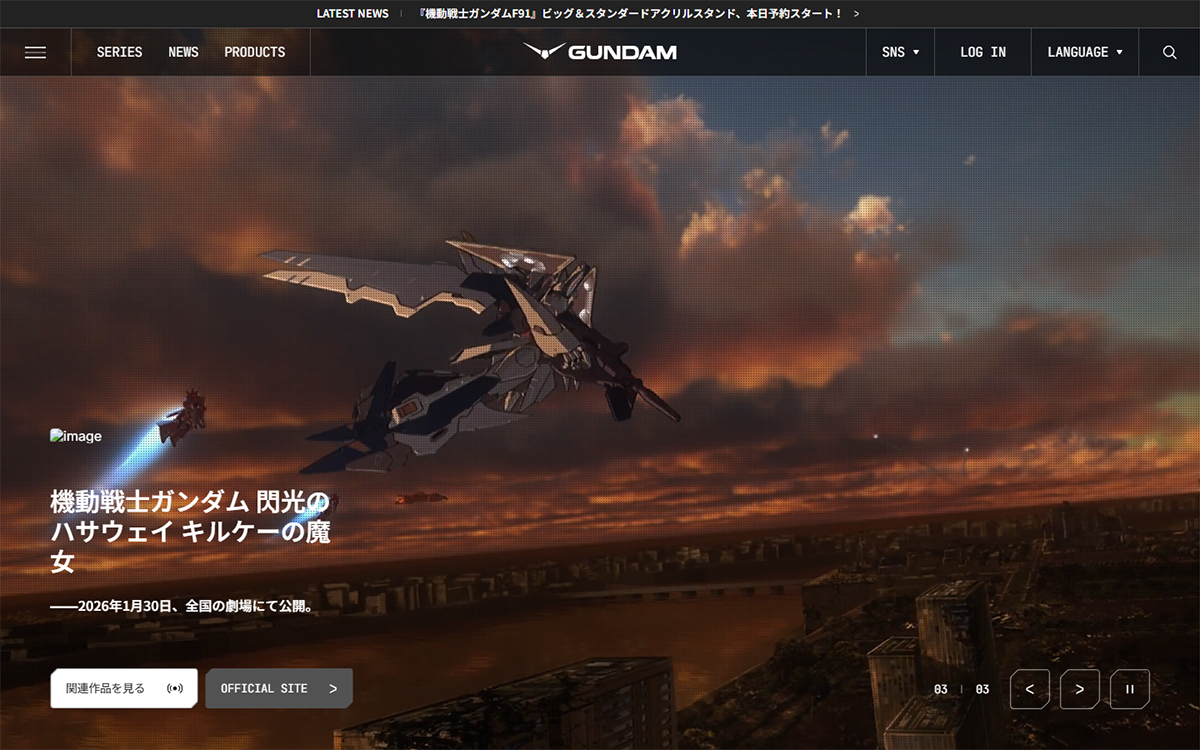Image resolution: width=1200 pixels, height=750 pixels.
Task: Open the NEWS menu
Action: 183,52
